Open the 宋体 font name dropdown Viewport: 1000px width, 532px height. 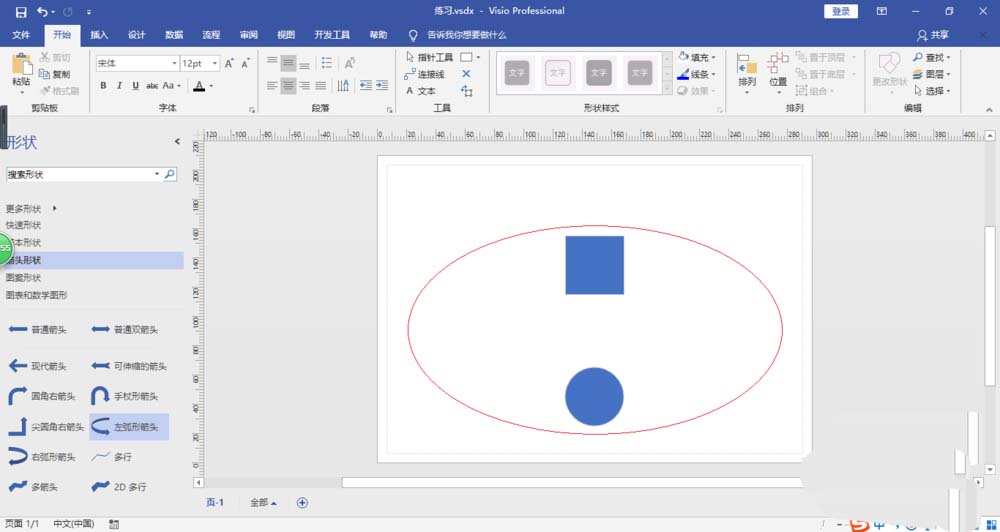(x=173, y=63)
